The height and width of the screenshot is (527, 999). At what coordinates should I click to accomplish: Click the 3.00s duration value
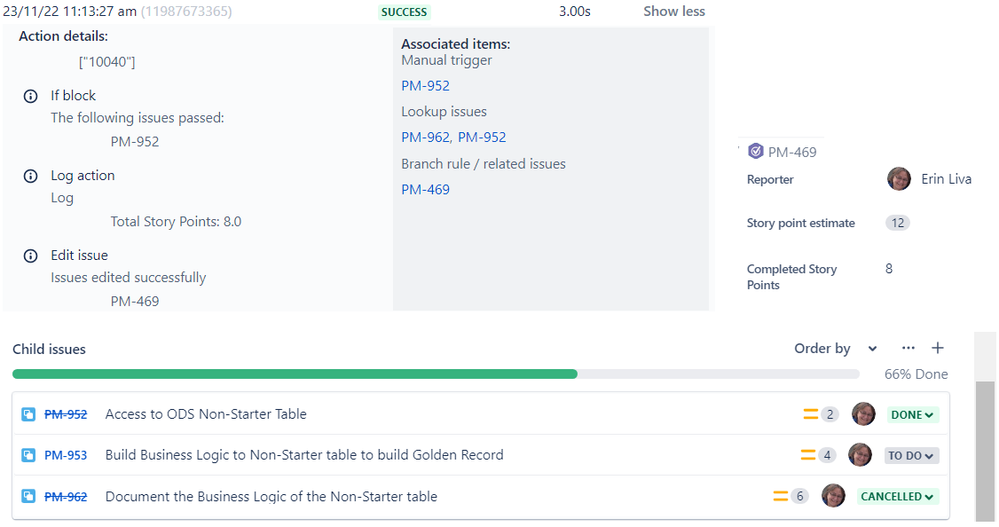(x=575, y=11)
